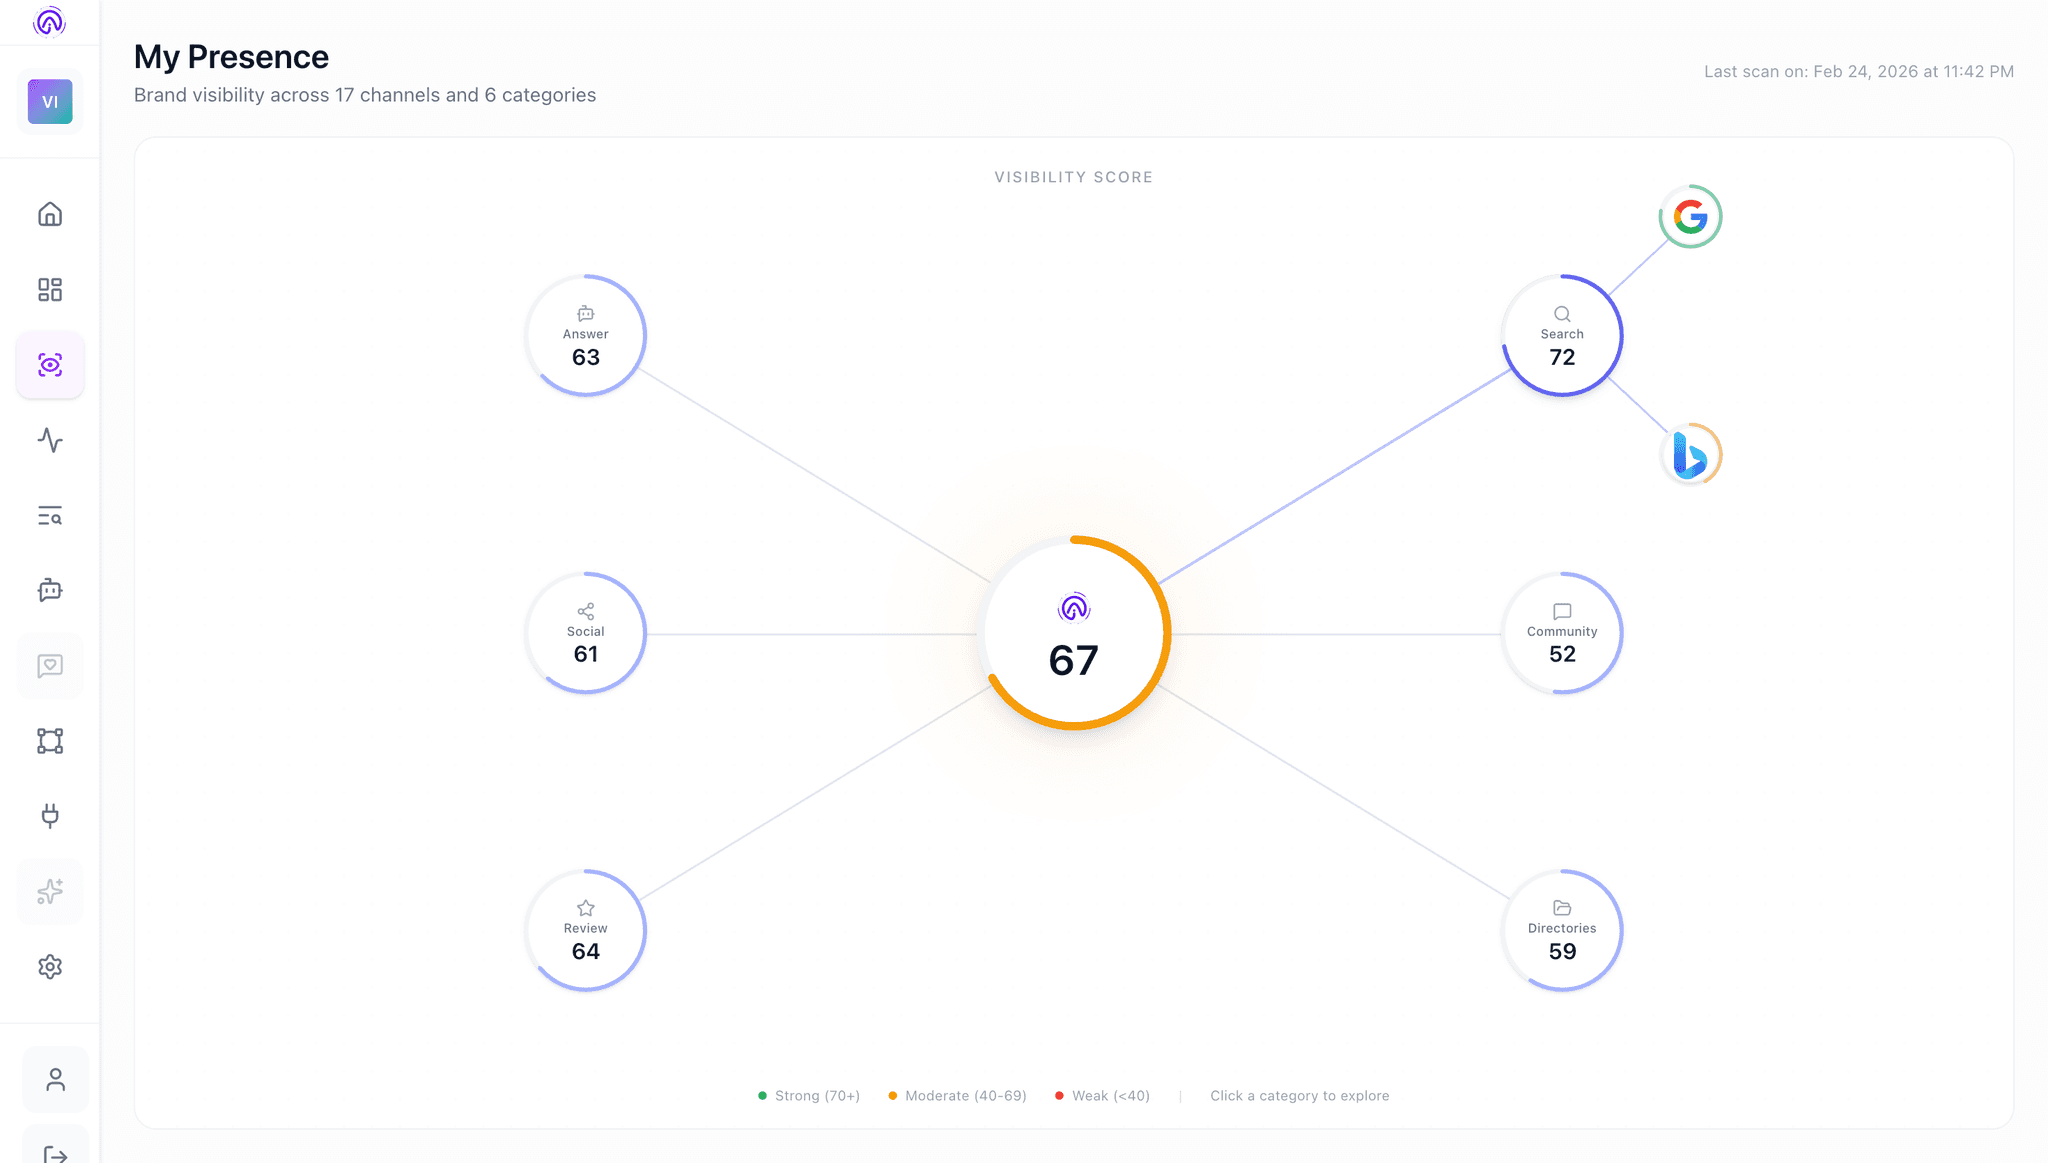2048x1163 pixels.
Task: Open the Bing channel node
Action: point(1690,455)
